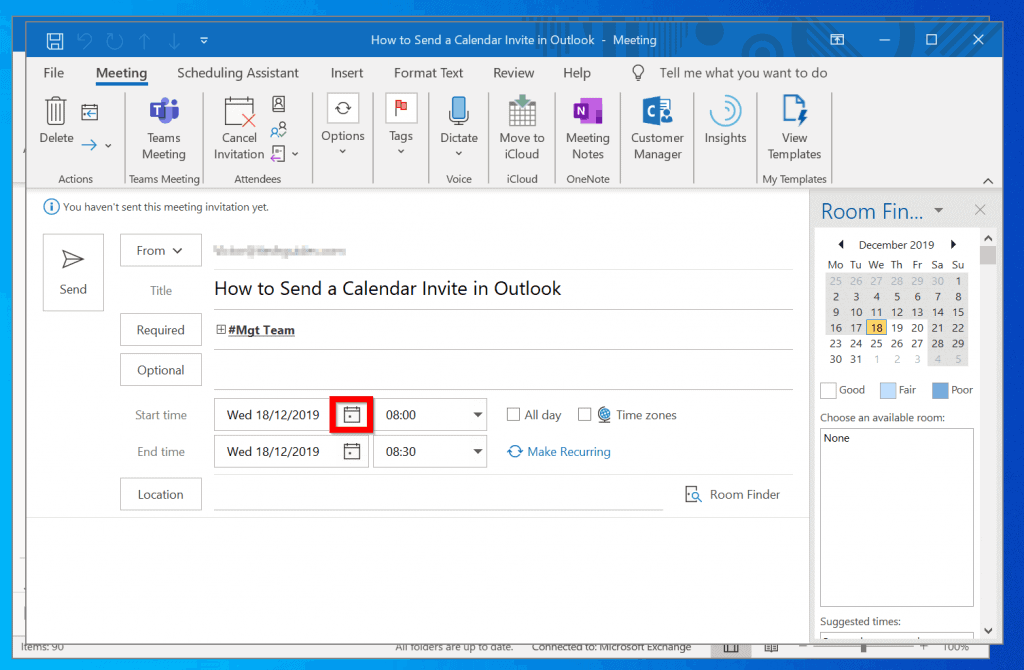This screenshot has width=1024, height=670.
Task: Click the Save icon in the title bar
Action: tap(55, 40)
